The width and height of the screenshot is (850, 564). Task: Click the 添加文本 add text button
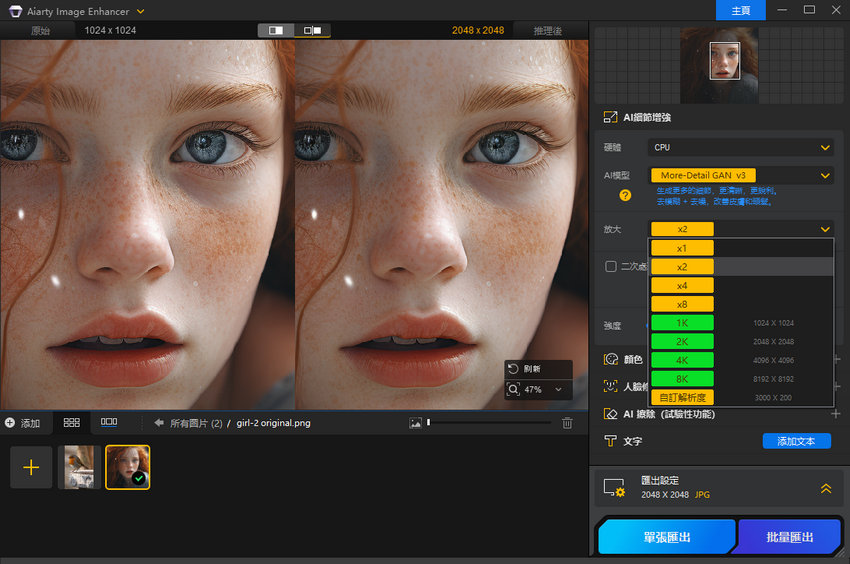(x=796, y=441)
